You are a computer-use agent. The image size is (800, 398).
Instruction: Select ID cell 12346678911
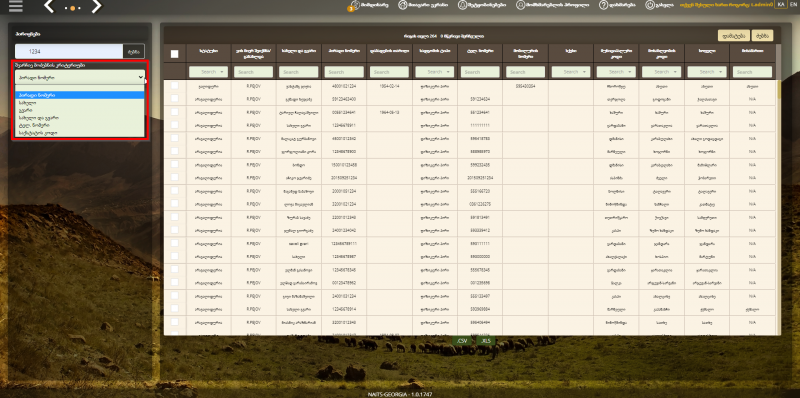(x=344, y=125)
